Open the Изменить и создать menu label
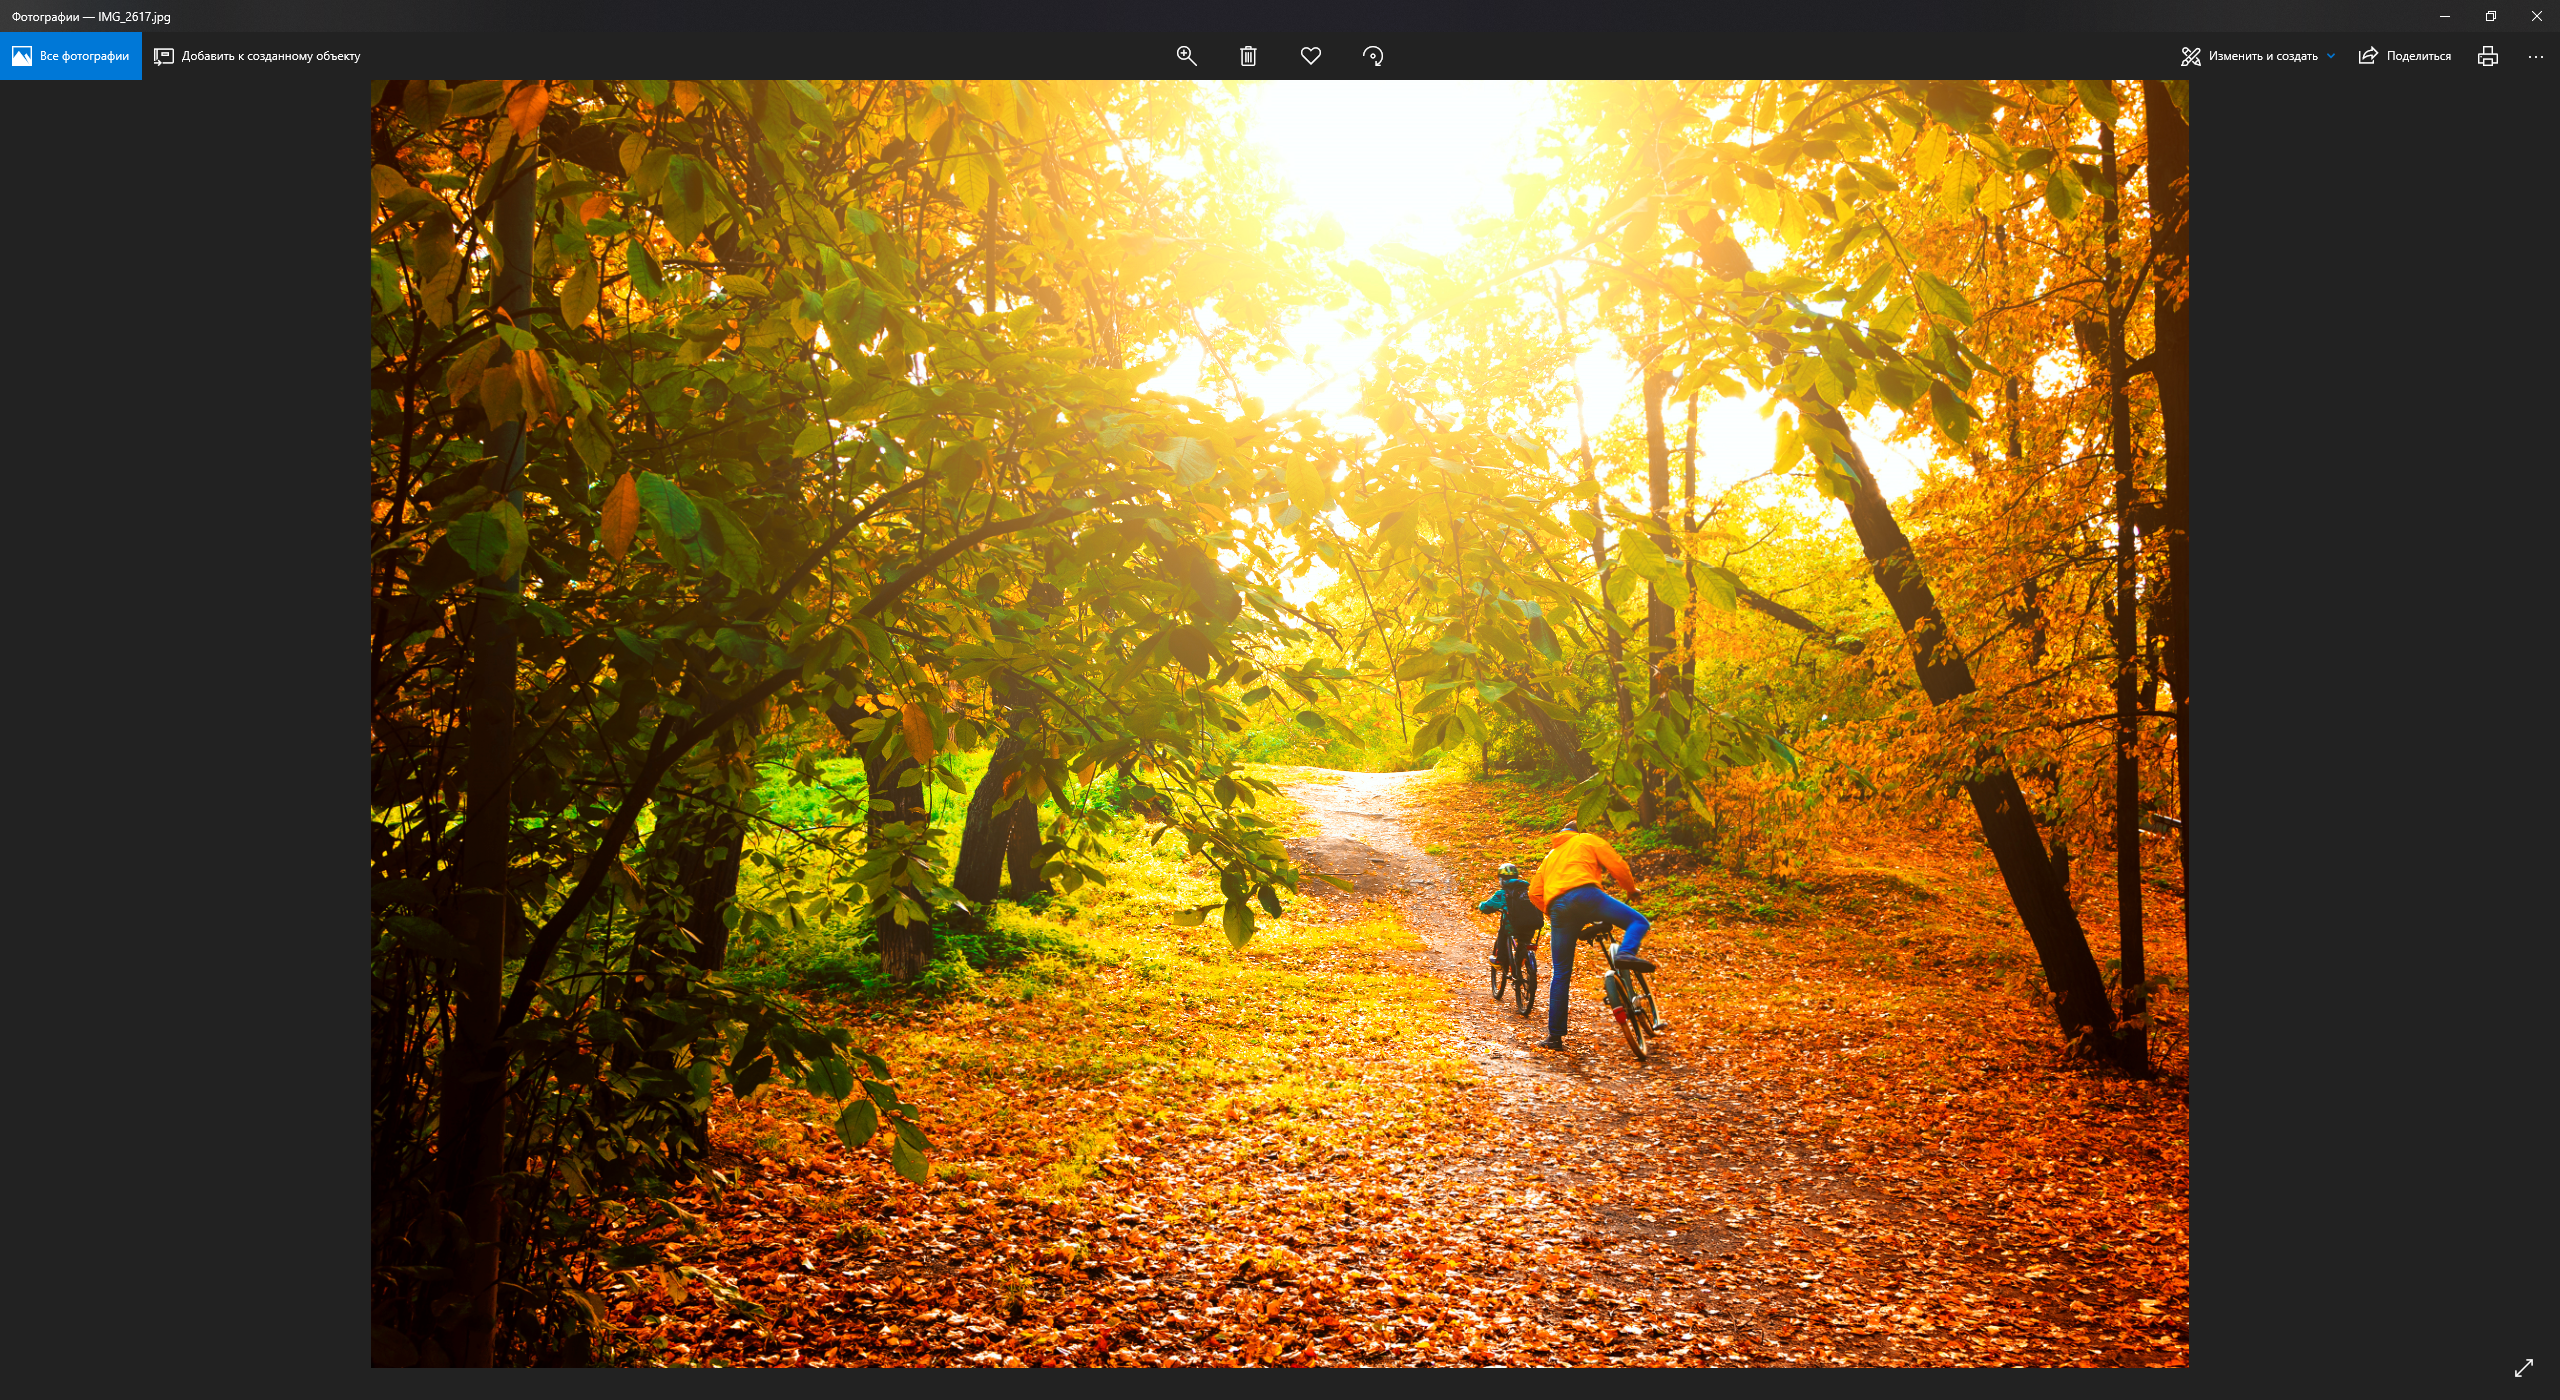The width and height of the screenshot is (2560, 1400). coord(2262,56)
